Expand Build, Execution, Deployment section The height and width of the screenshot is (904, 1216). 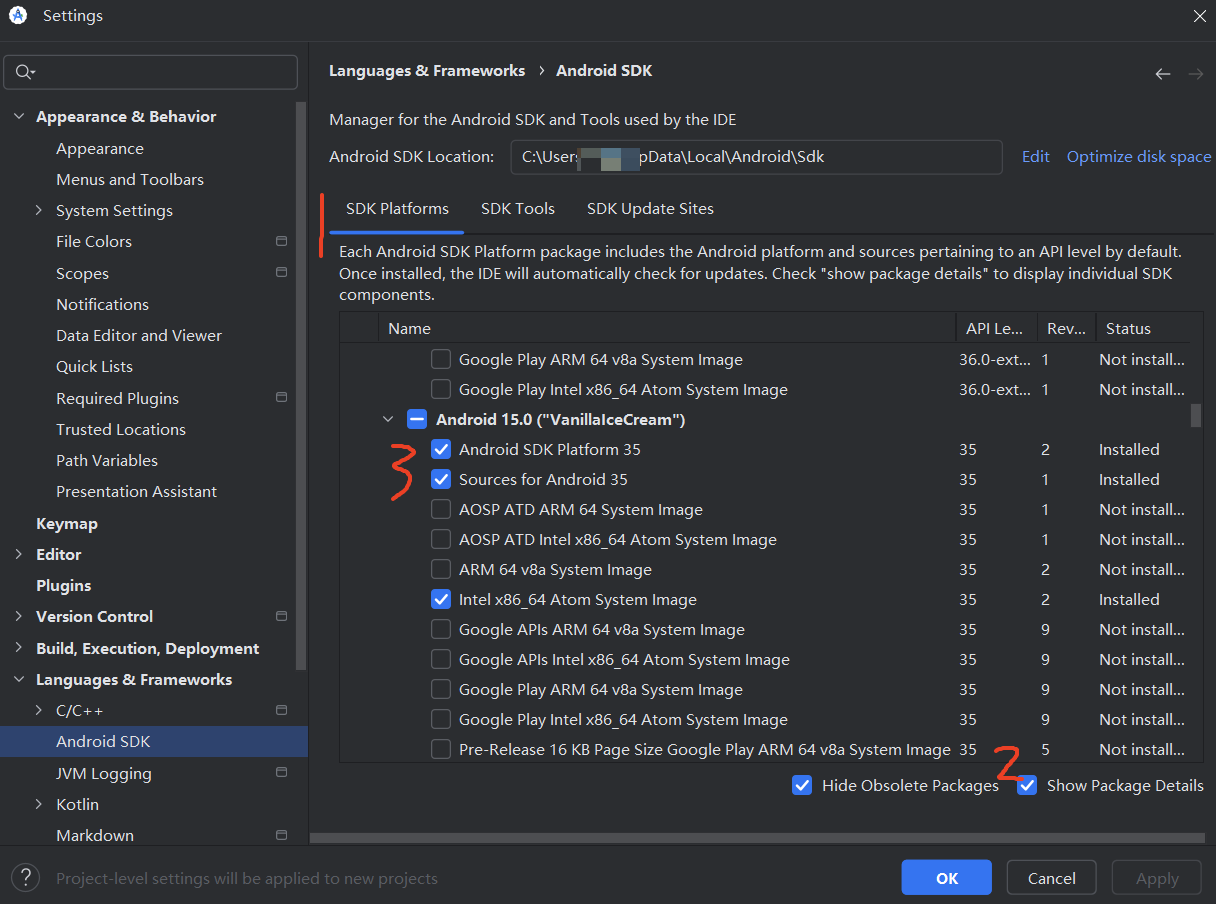pos(19,648)
